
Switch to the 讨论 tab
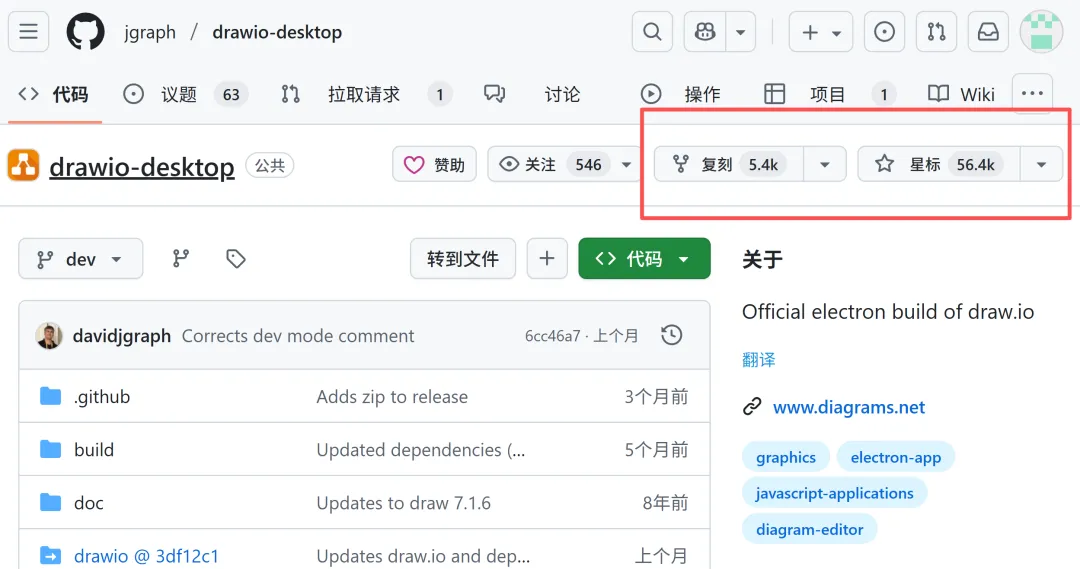(532, 94)
